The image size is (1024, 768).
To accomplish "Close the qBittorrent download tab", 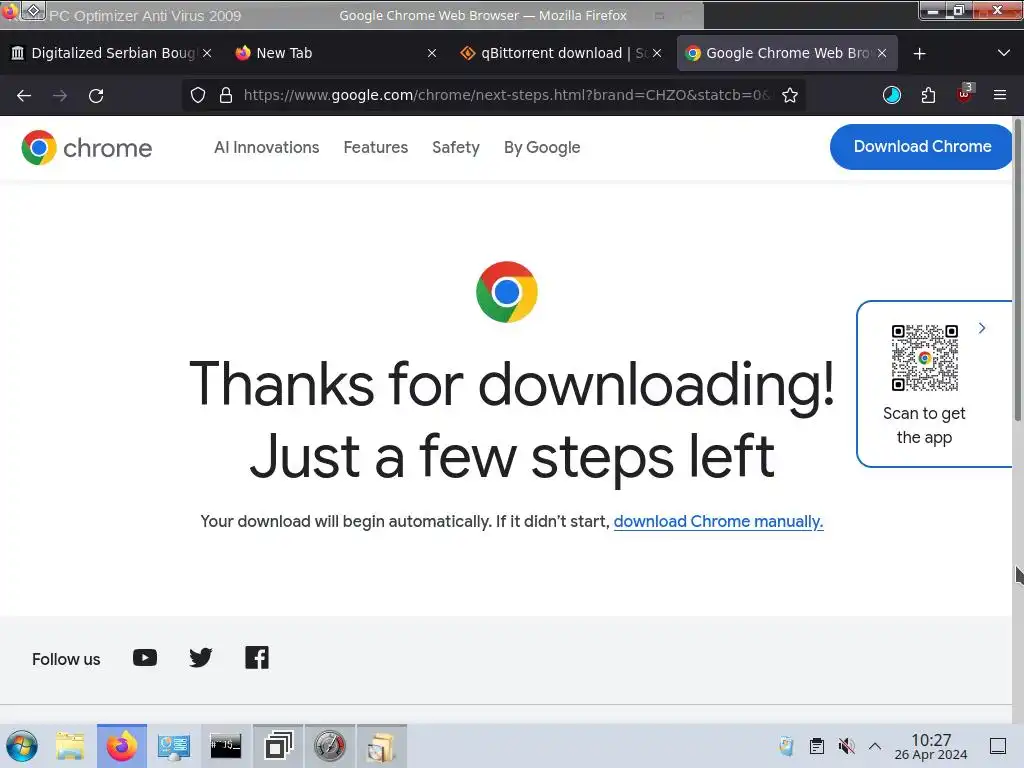I will 657,53.
